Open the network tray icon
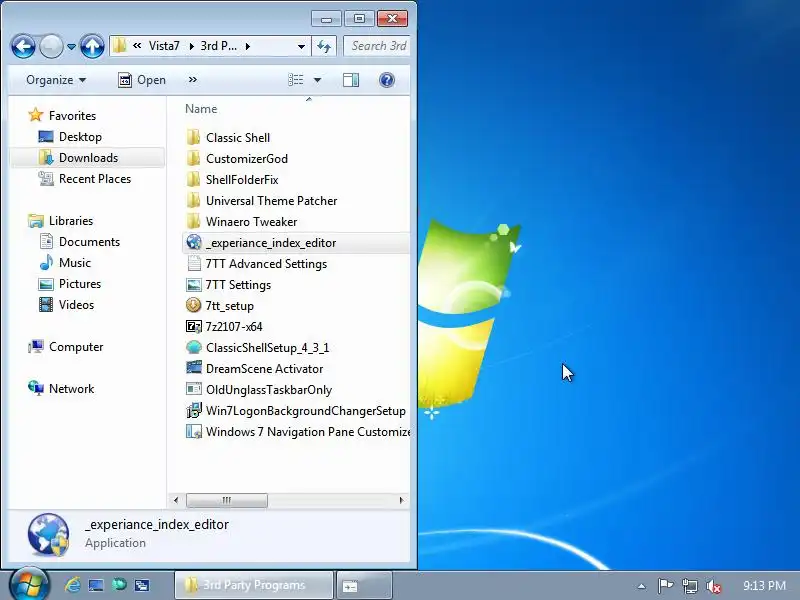Viewport: 800px width, 600px height. click(690, 586)
